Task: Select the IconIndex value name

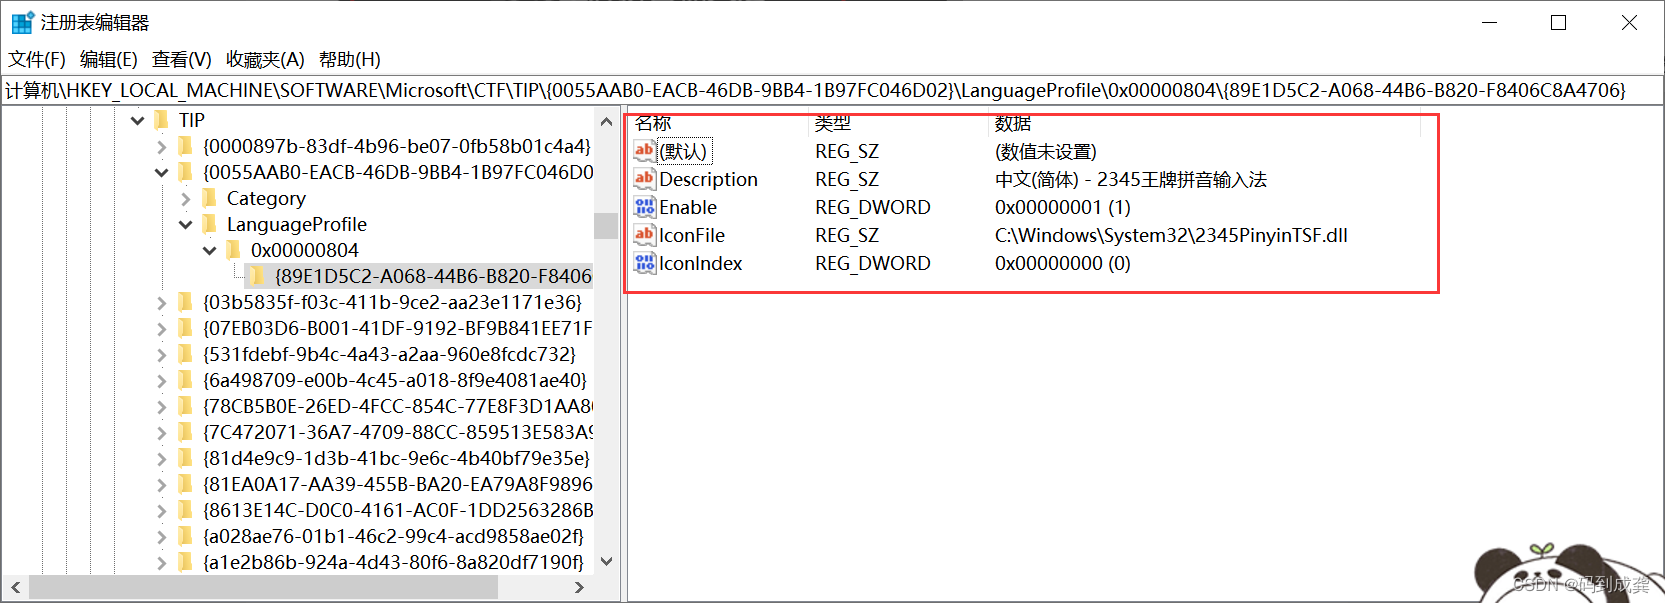Action: coord(701,263)
